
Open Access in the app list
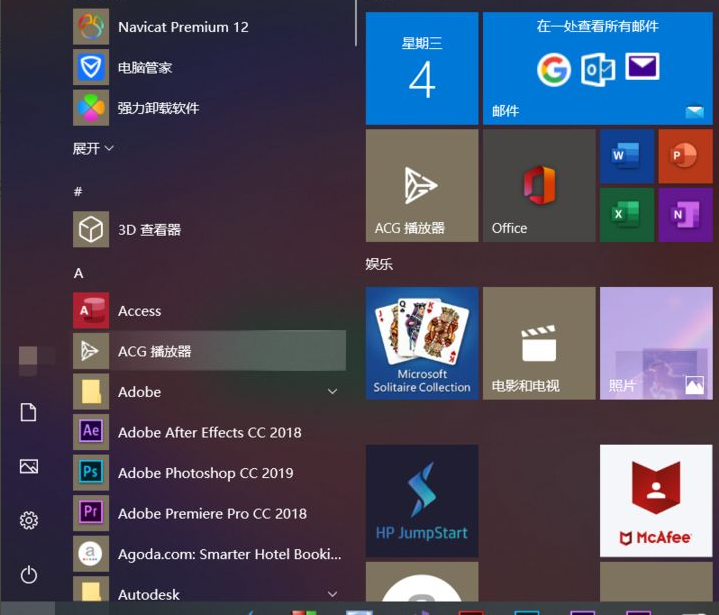click(139, 311)
